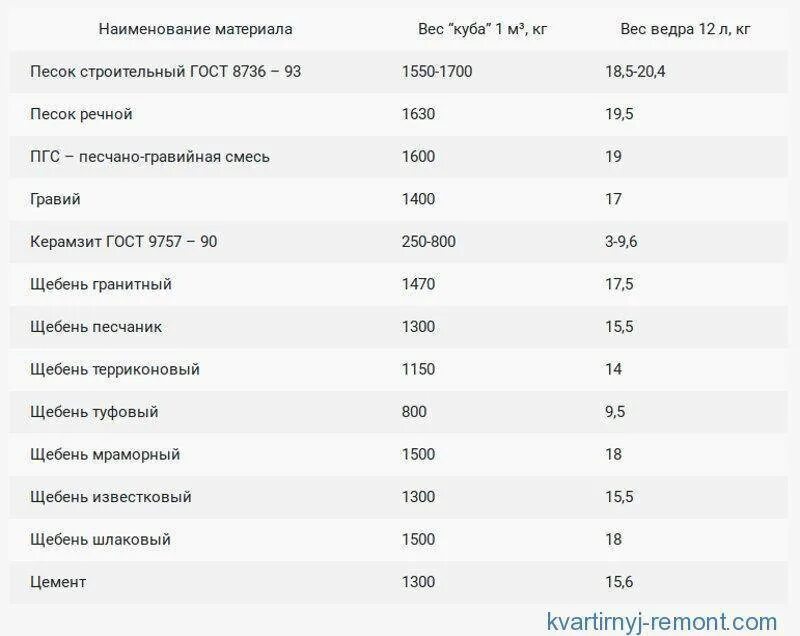Select the 'Щебень песчаник' entry

[x=96, y=326]
